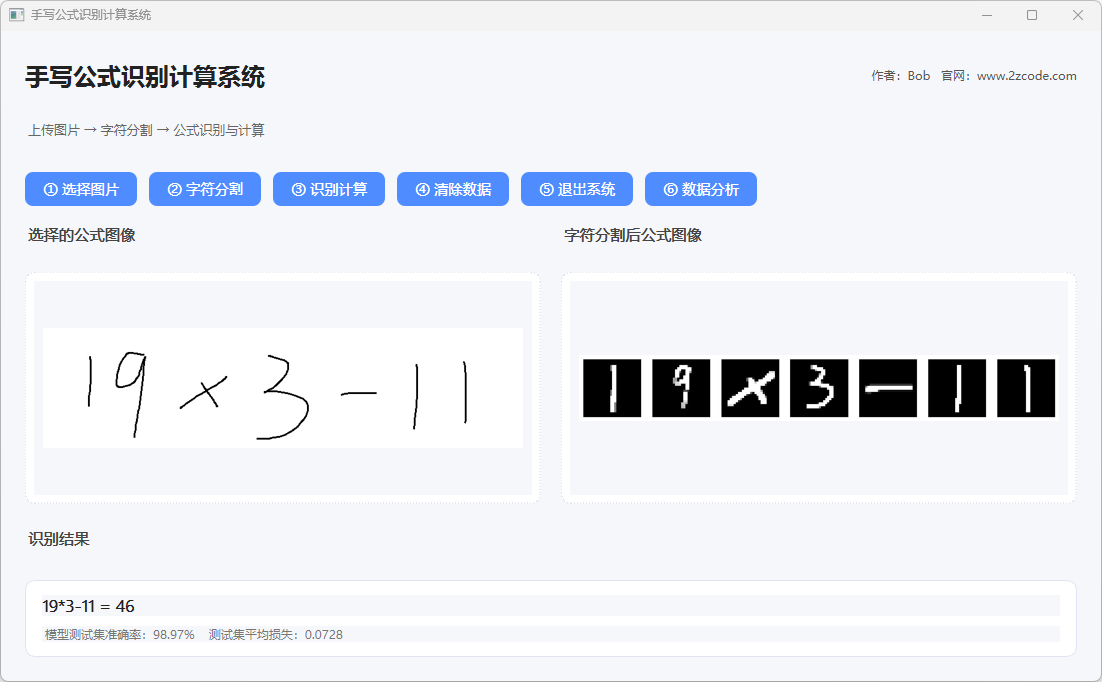Open ⑥ 数据分析 data analysis

[701, 189]
